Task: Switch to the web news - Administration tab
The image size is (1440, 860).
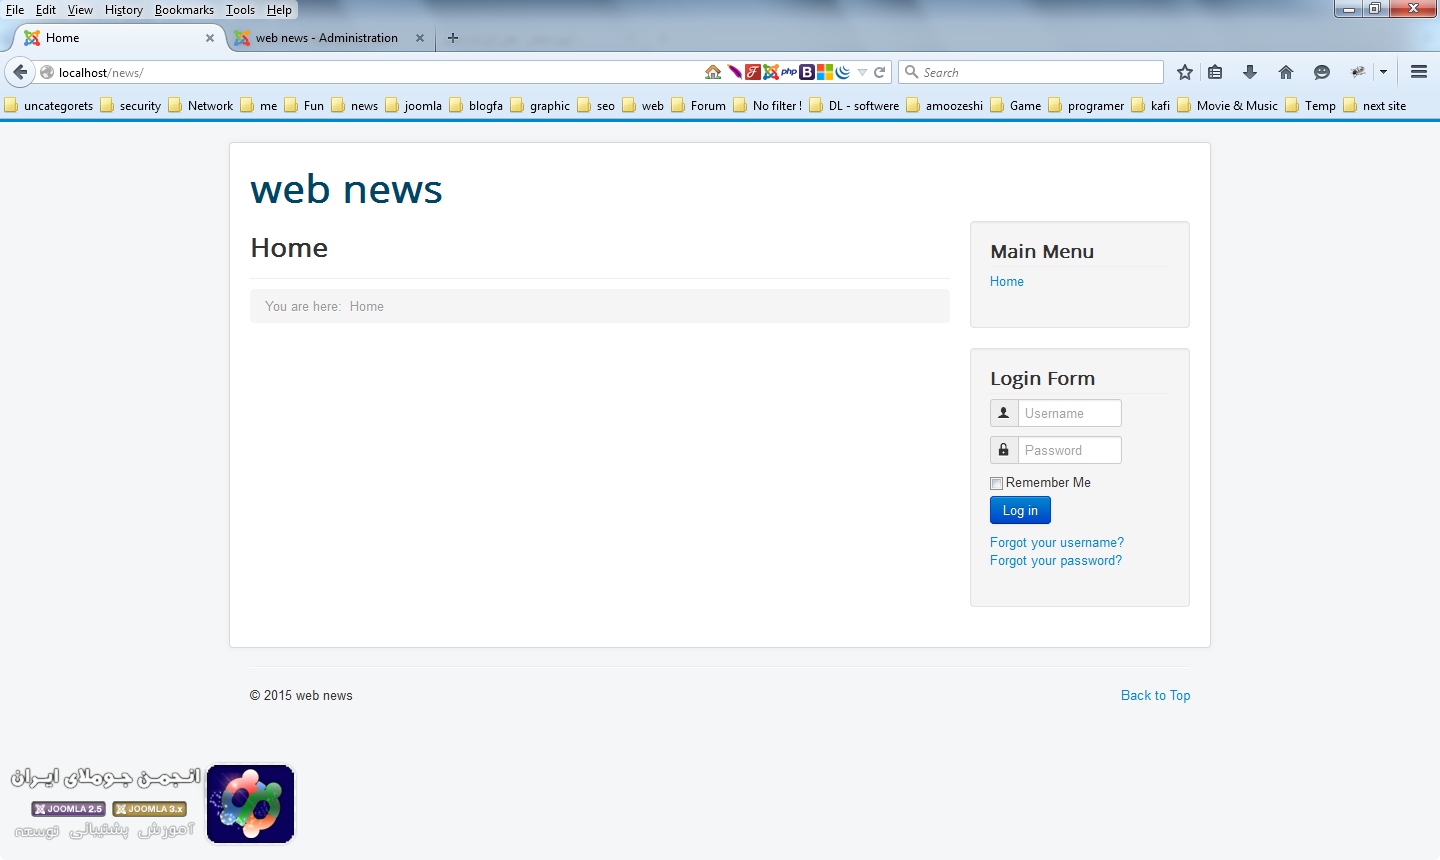Action: [326, 38]
